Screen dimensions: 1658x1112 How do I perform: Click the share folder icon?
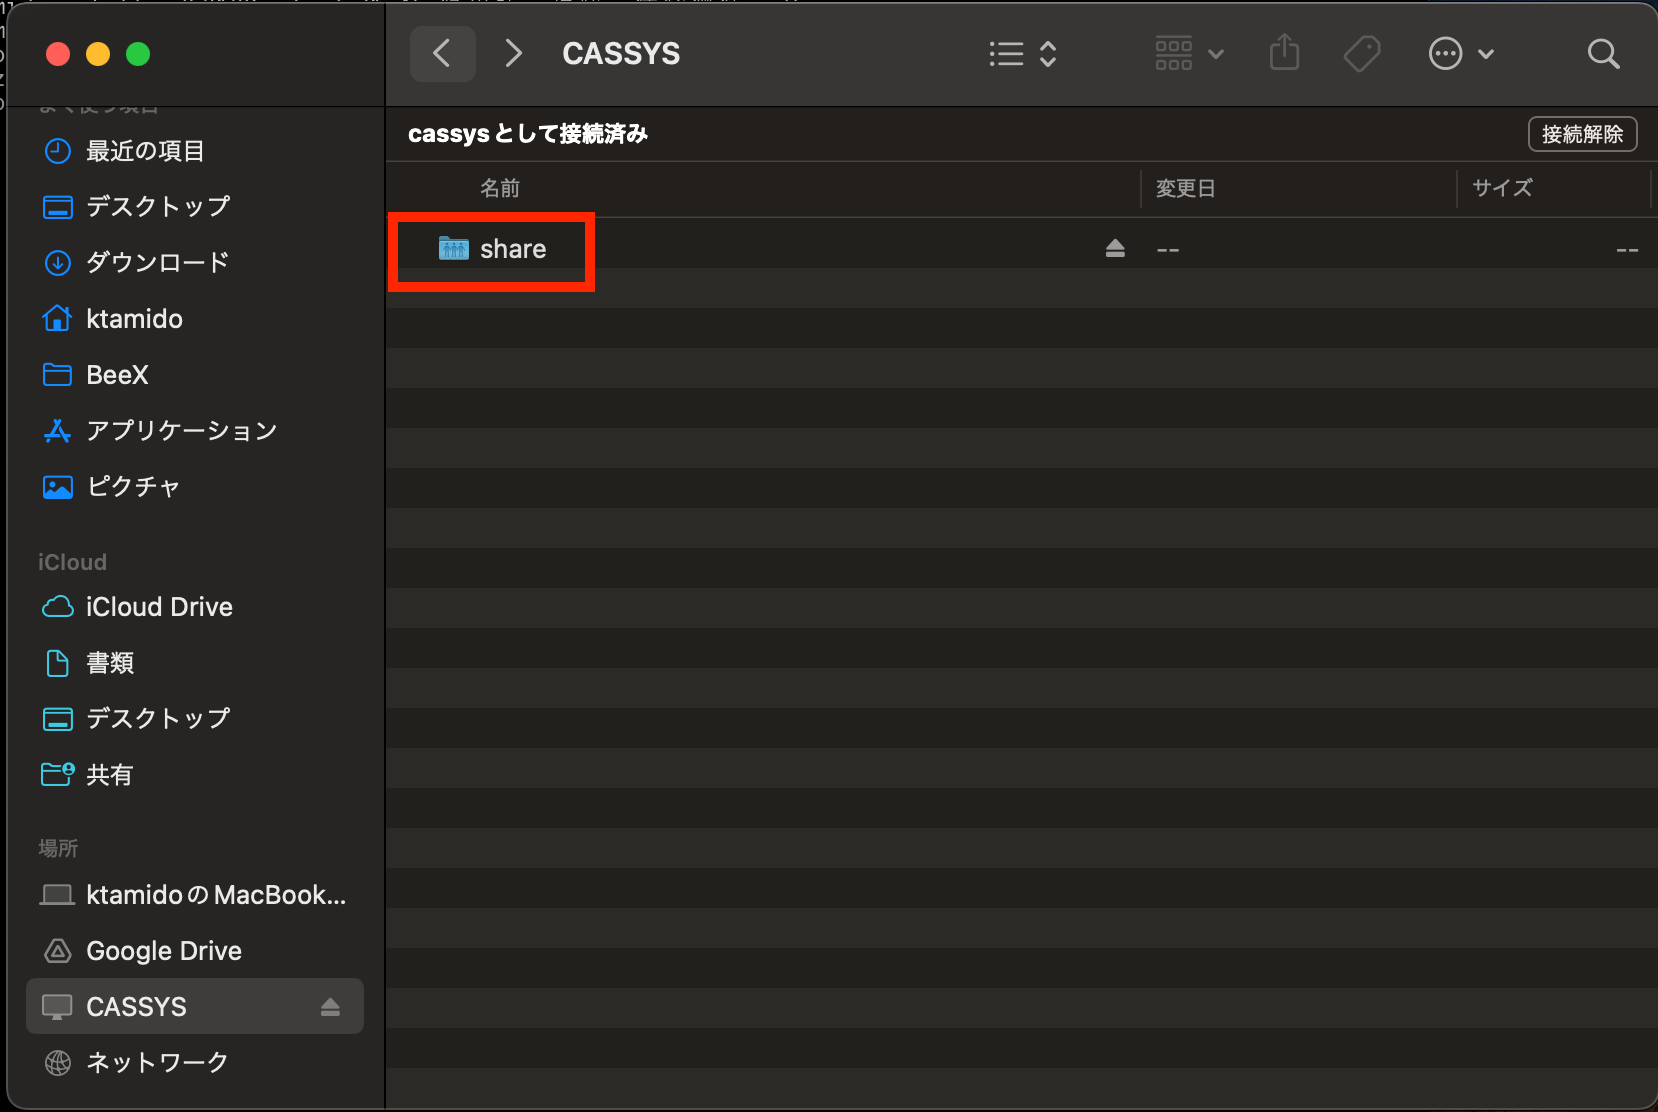[454, 248]
